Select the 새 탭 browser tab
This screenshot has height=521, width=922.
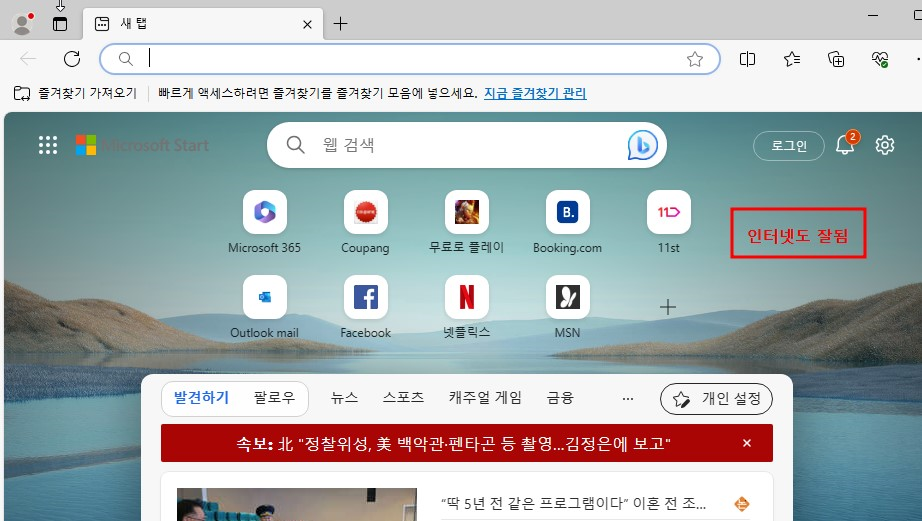point(203,24)
